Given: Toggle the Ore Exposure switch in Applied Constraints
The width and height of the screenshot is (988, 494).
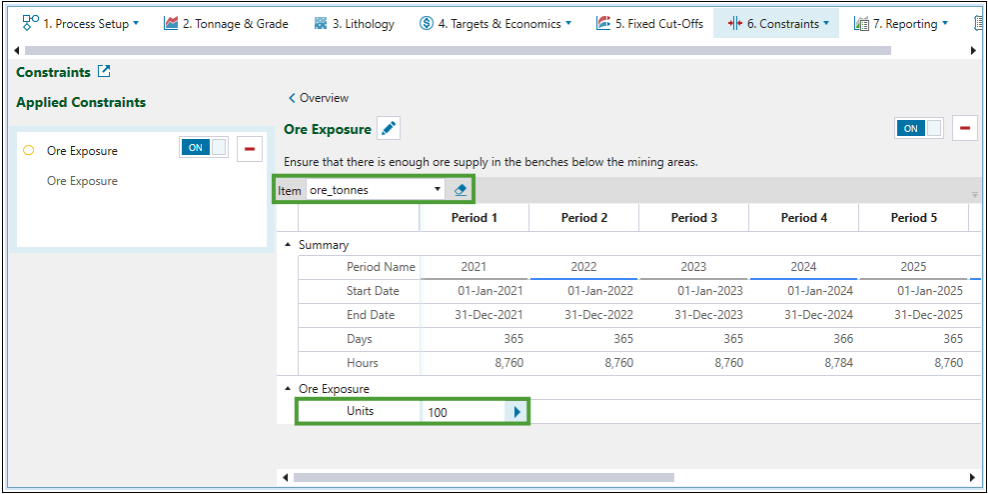Looking at the screenshot, I should (204, 147).
